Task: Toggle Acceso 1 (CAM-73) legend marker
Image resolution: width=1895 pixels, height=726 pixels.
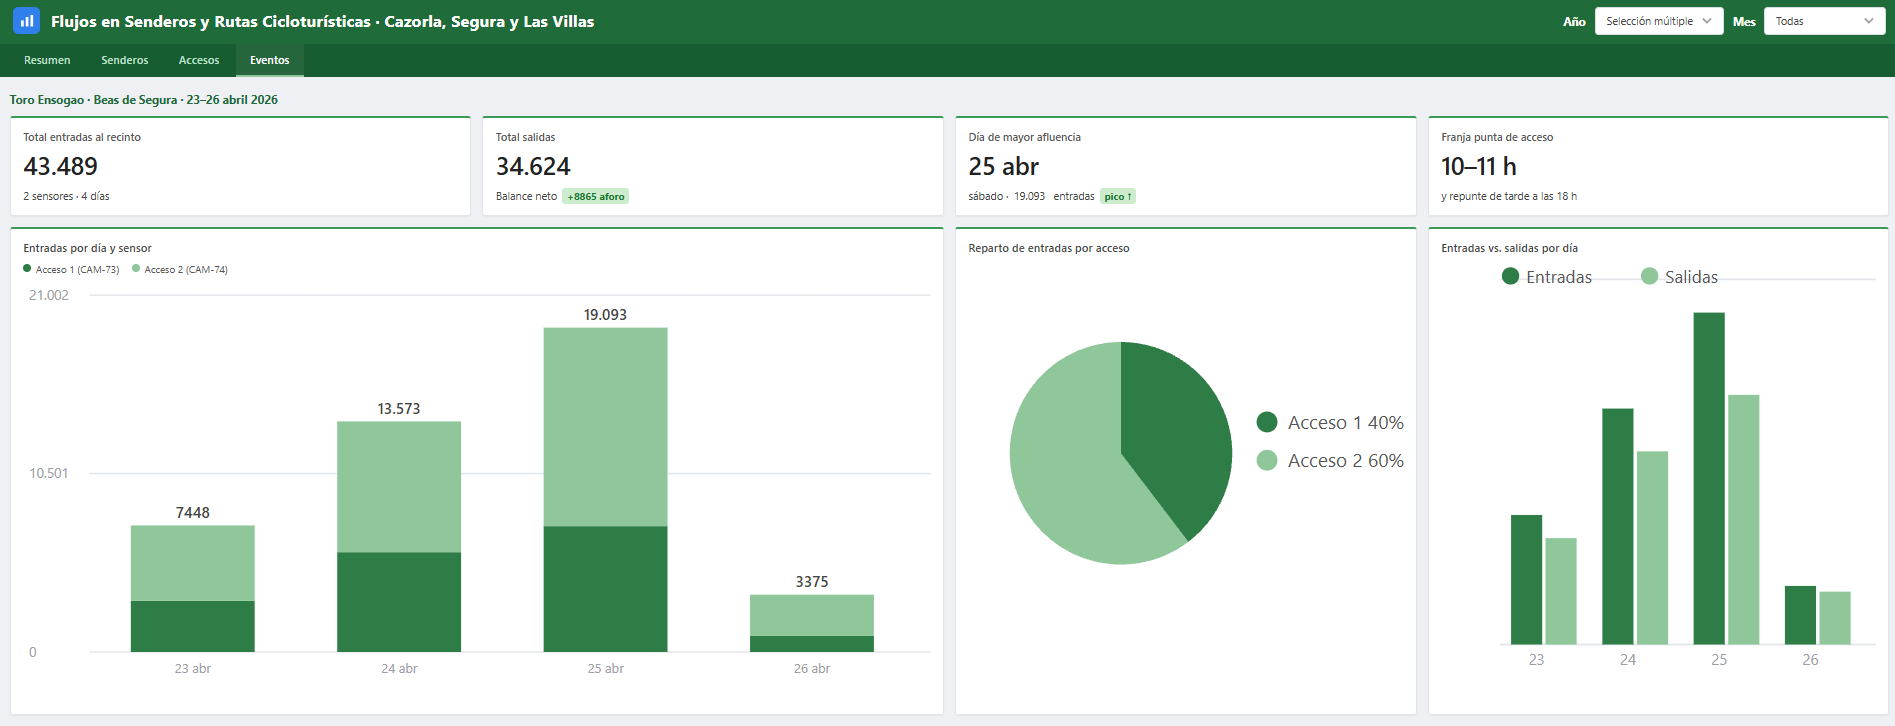Action: tap(27, 269)
